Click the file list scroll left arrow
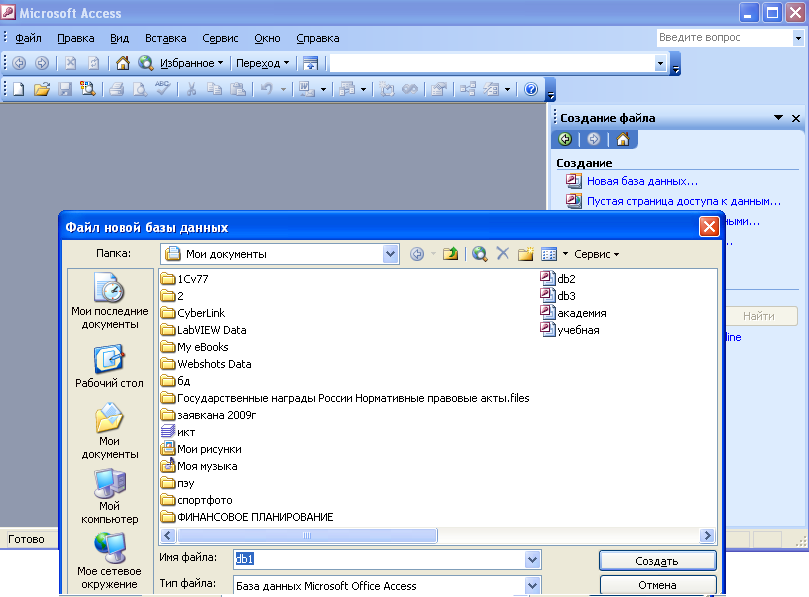Screen dimensions: 809x597 [168, 536]
